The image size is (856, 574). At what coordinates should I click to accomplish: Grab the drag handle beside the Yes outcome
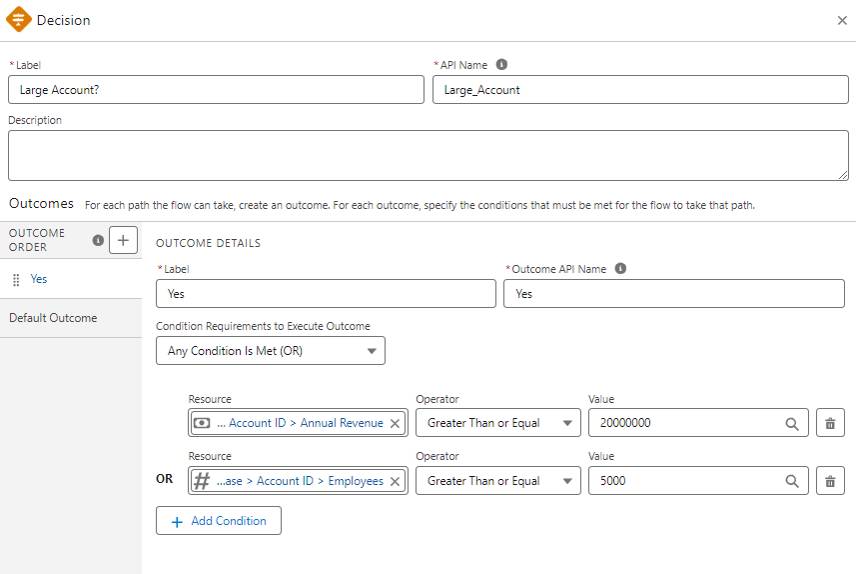[16, 280]
